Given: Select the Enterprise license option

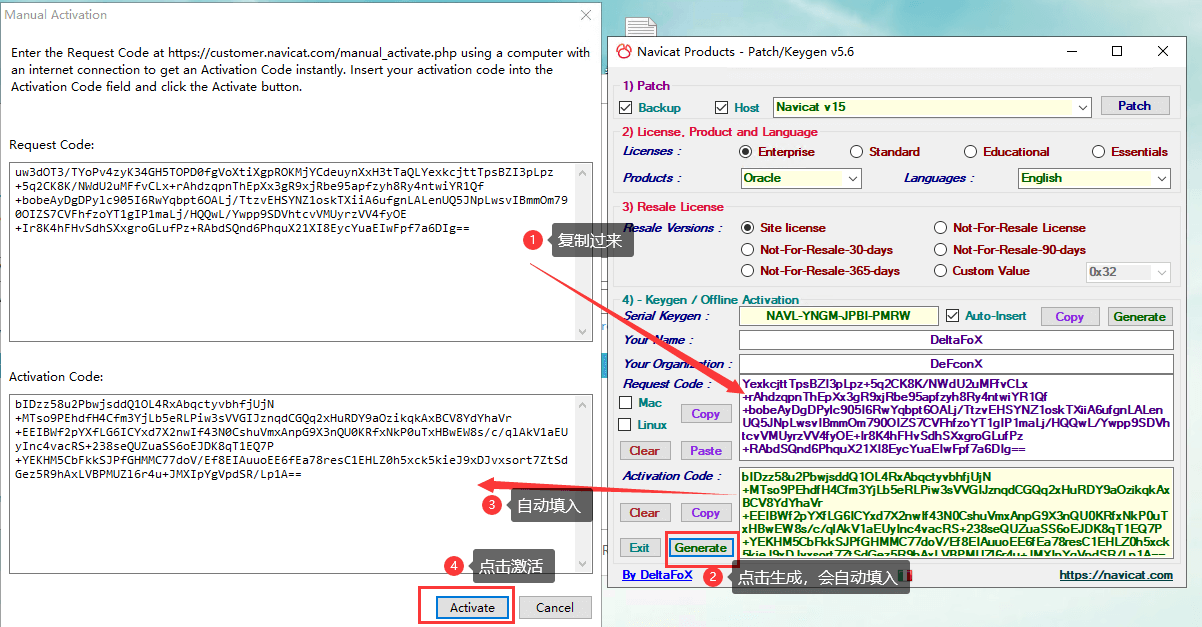Looking at the screenshot, I should tap(745, 152).
